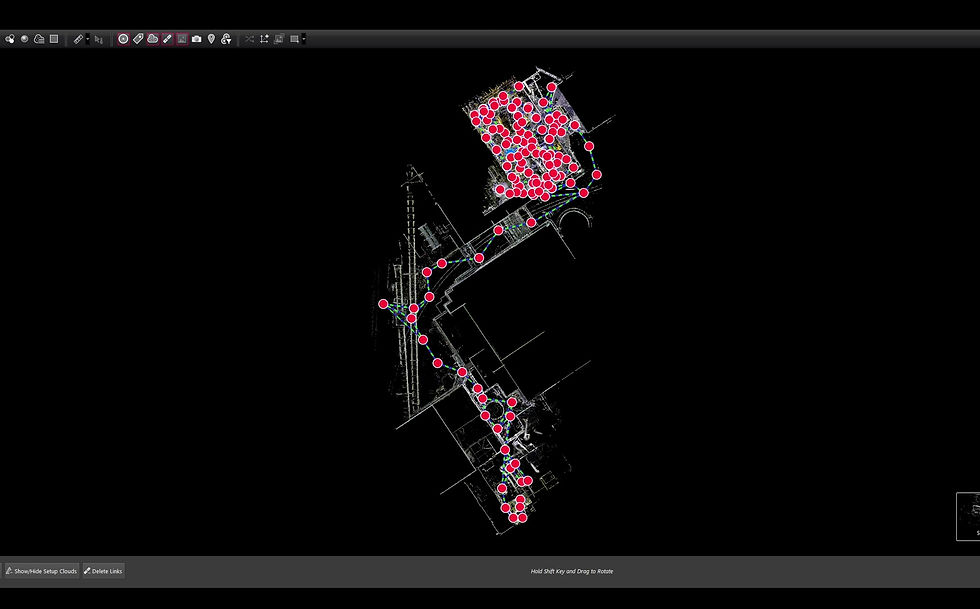Open the rectangle tool dropdown arrow
This screenshot has height=609, width=980.
[304, 39]
